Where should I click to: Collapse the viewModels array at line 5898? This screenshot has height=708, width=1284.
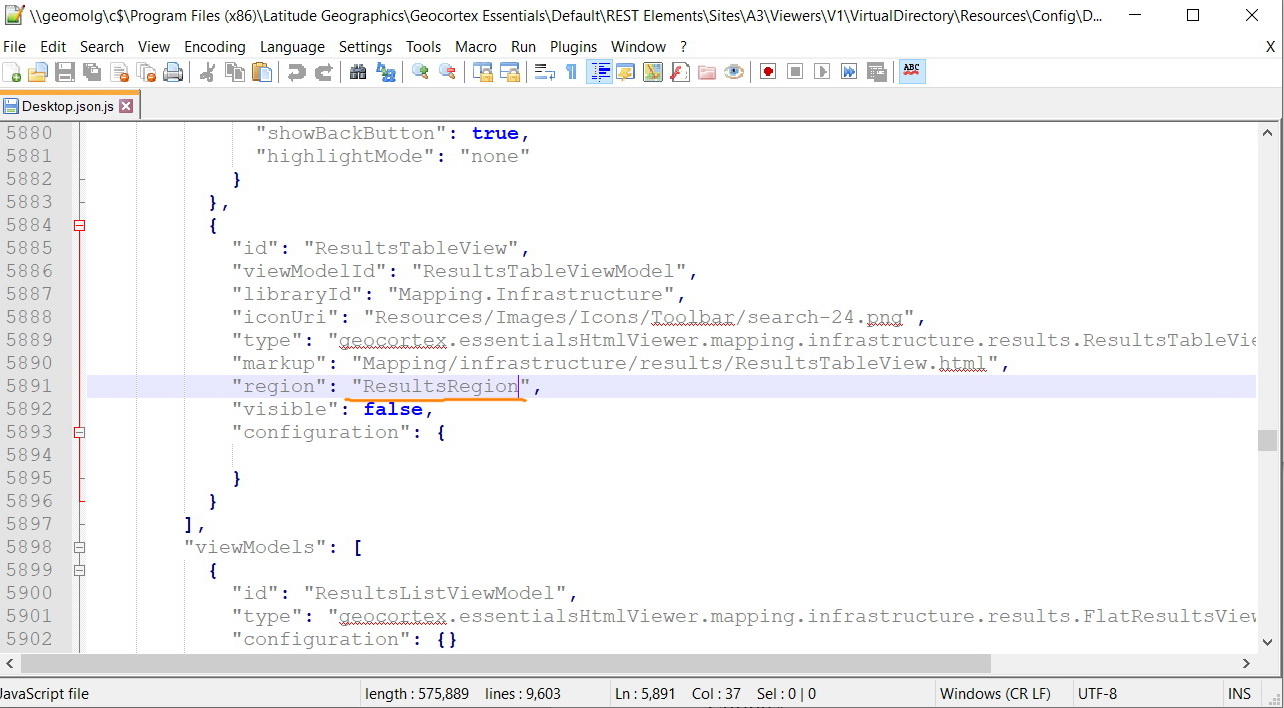pyautogui.click(x=79, y=547)
